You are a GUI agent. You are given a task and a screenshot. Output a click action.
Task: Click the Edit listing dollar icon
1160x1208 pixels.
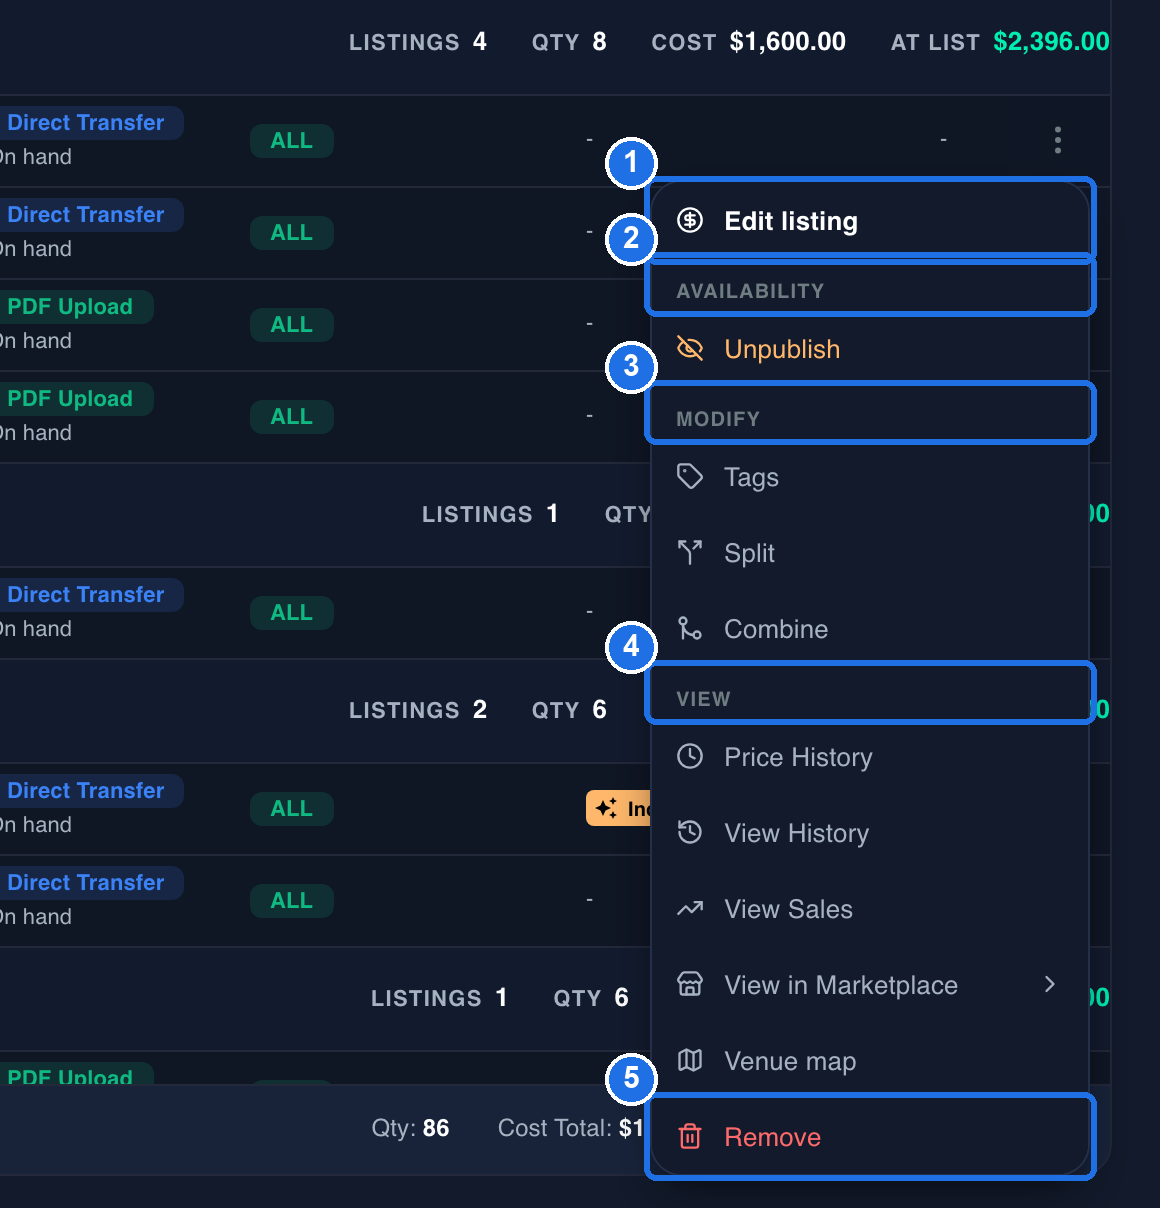click(x=690, y=220)
